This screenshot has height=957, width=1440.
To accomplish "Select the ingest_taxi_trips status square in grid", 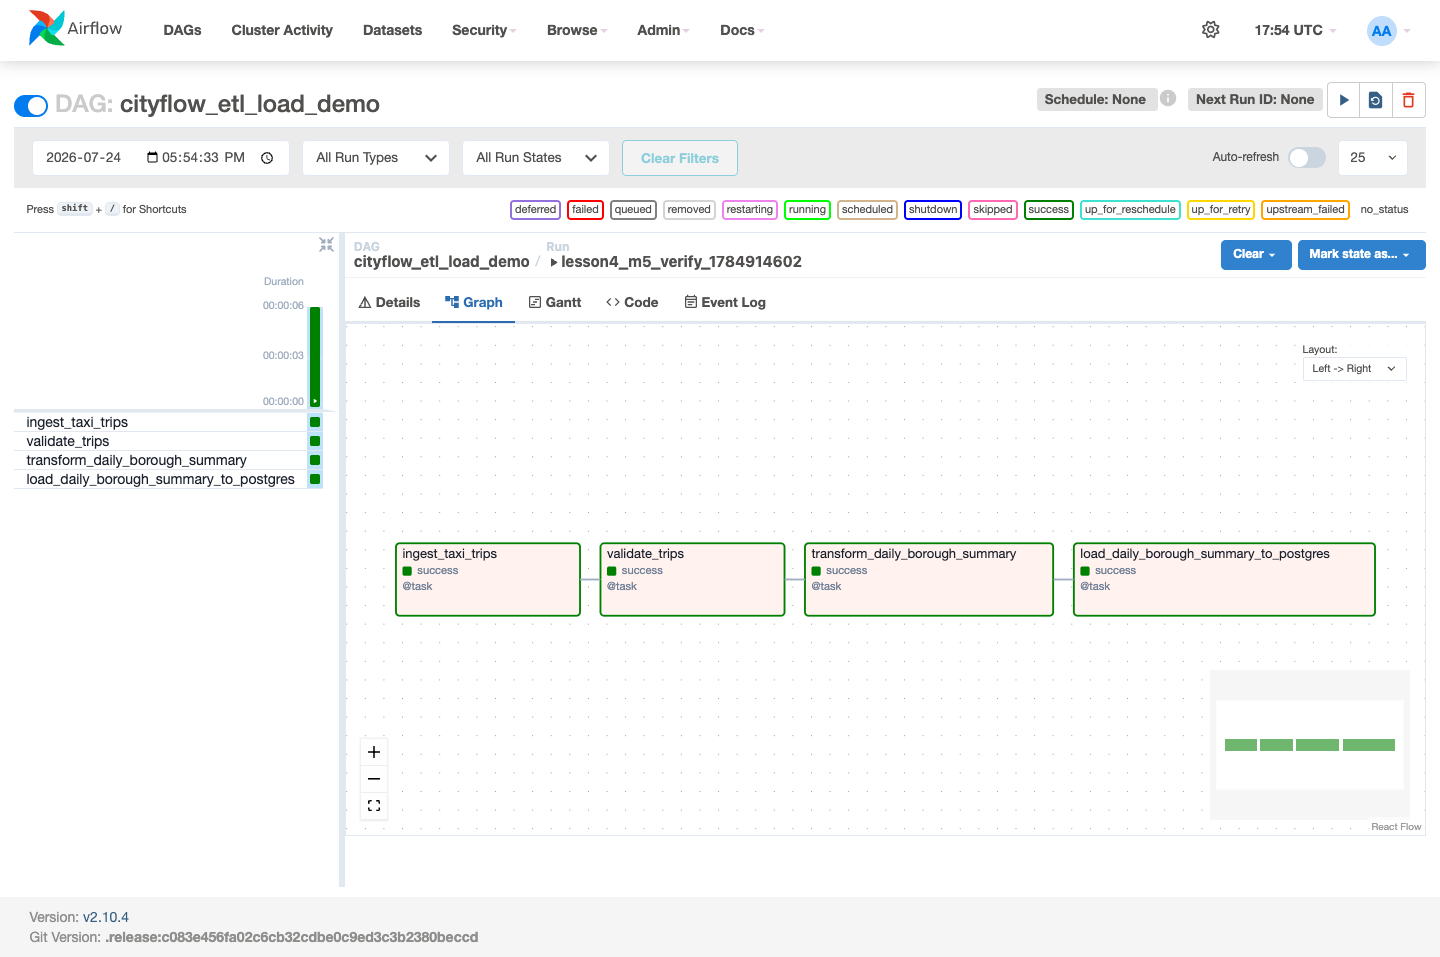I will point(315,422).
